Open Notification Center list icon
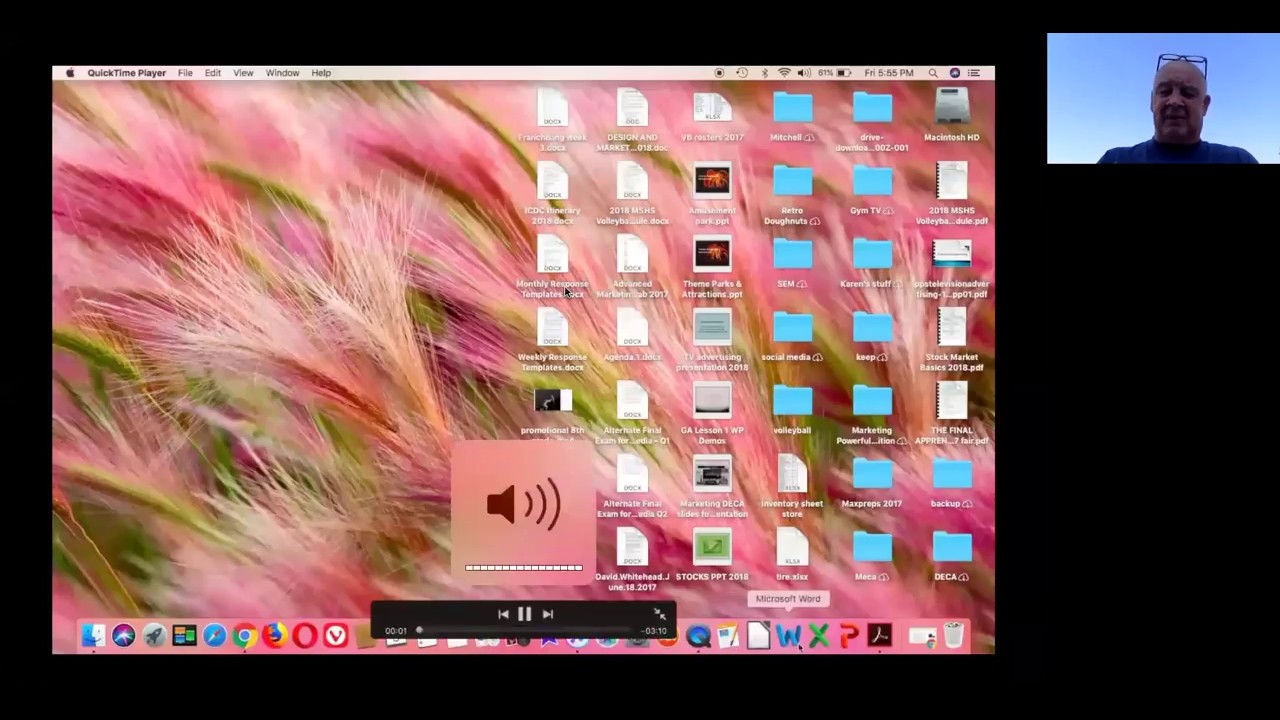Viewport: 1280px width, 720px height. pos(974,73)
